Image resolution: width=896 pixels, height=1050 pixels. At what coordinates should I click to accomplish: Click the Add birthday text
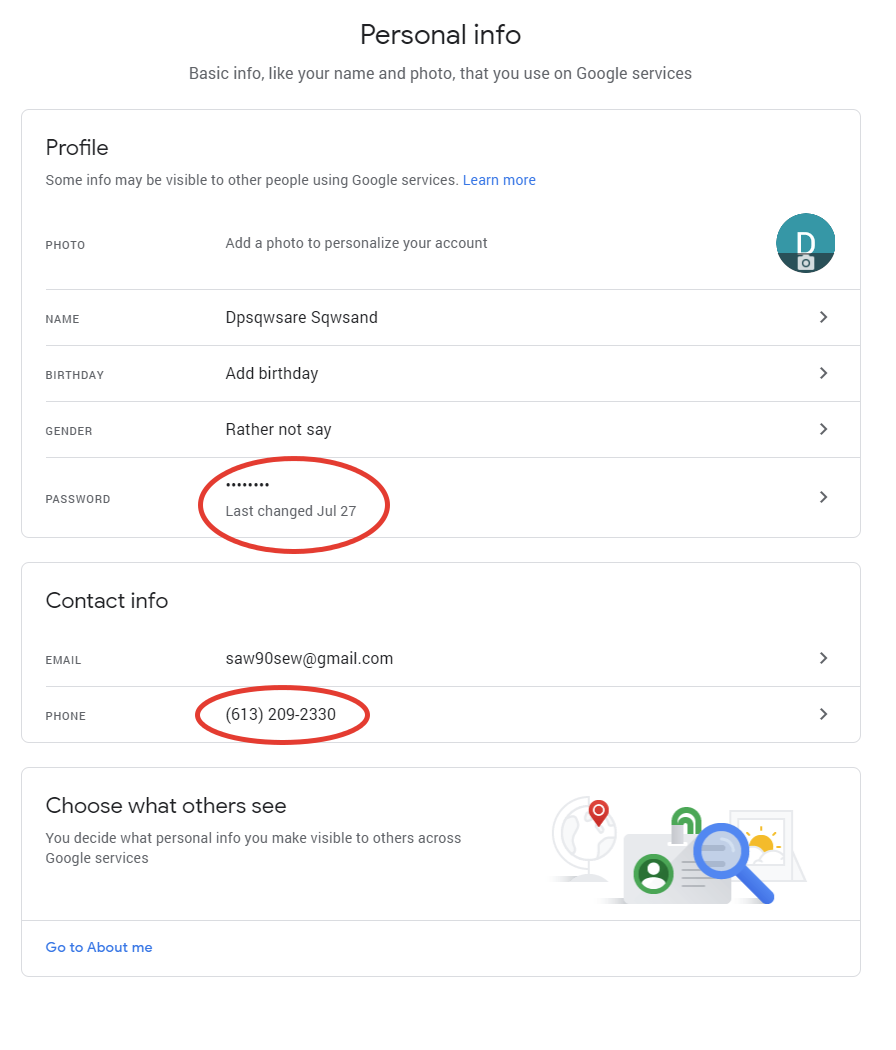click(271, 374)
